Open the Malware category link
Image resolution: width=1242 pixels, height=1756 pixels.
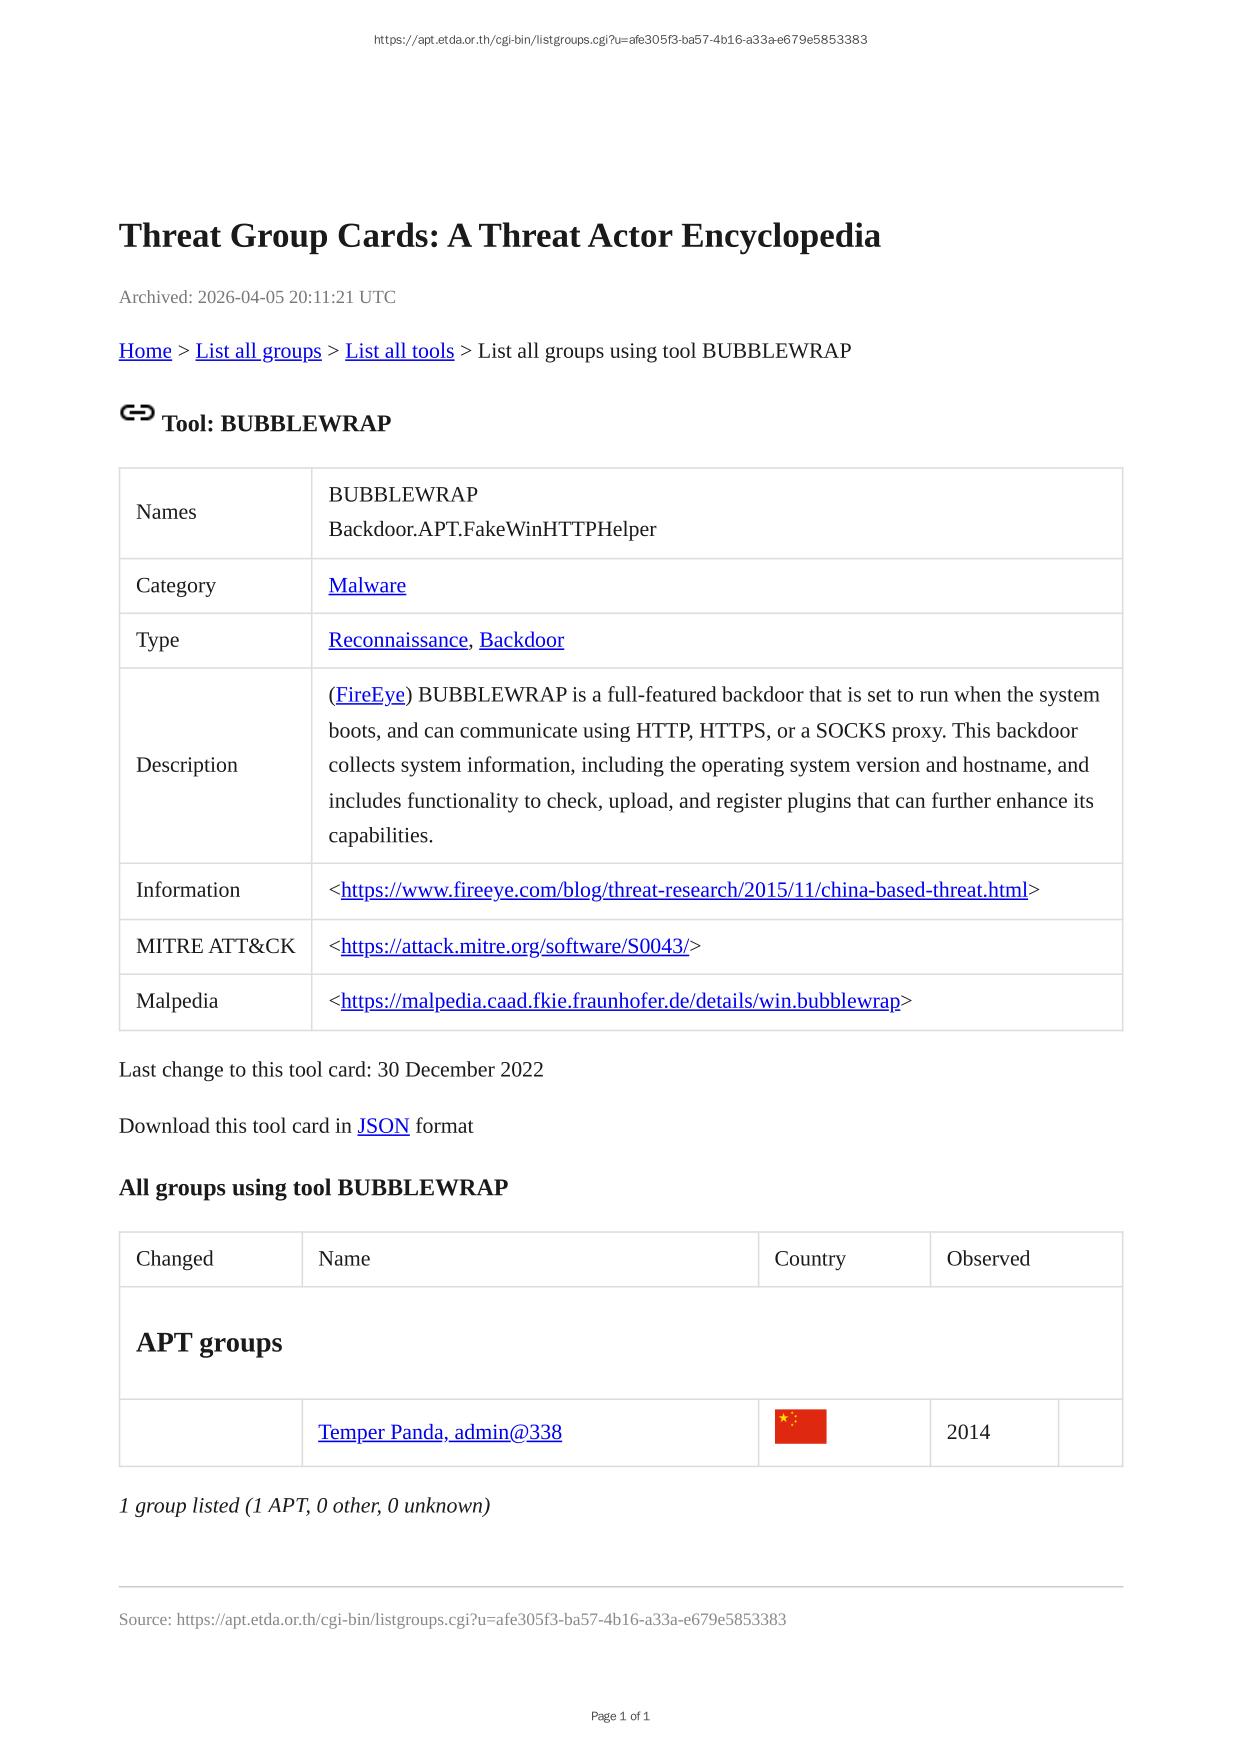tap(367, 586)
